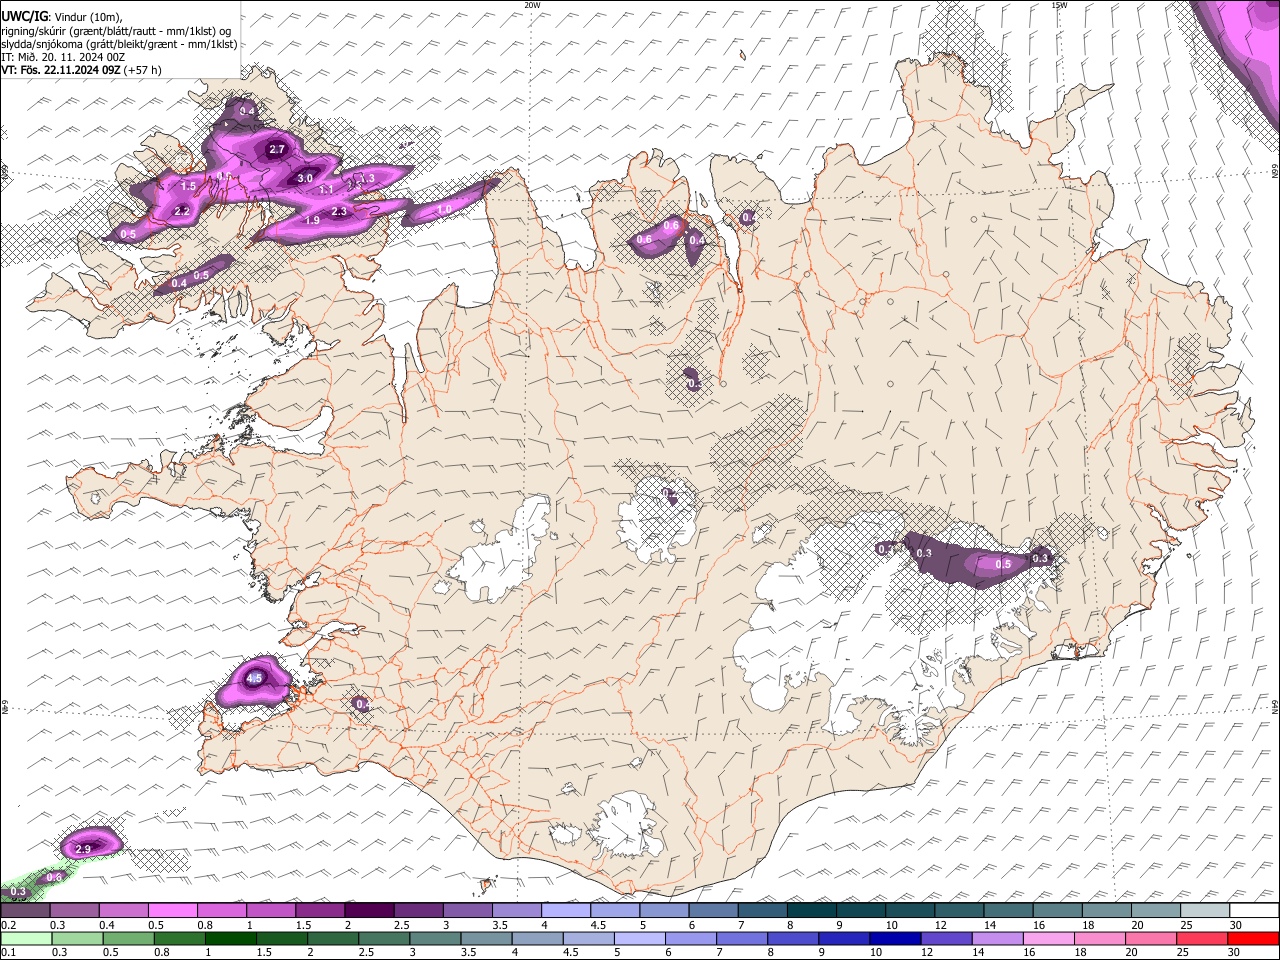Click the 'IT: Mið. 20. 11. 2024 00Z' line
The width and height of the screenshot is (1280, 960).
click(x=62, y=57)
